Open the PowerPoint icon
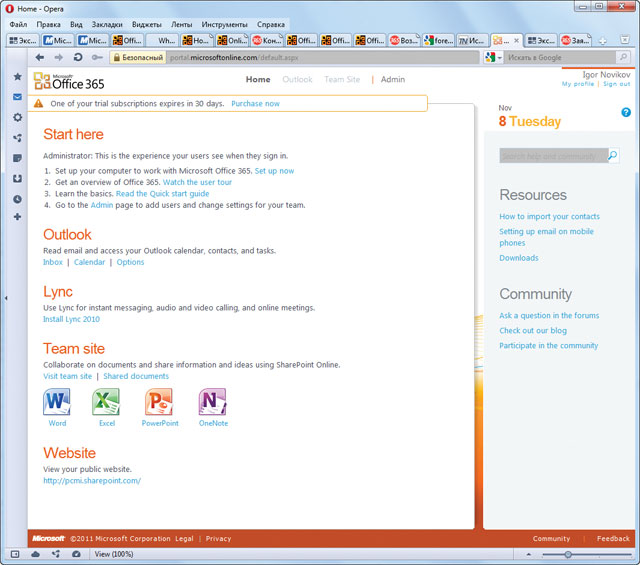This screenshot has height=565, width=640. (159, 402)
